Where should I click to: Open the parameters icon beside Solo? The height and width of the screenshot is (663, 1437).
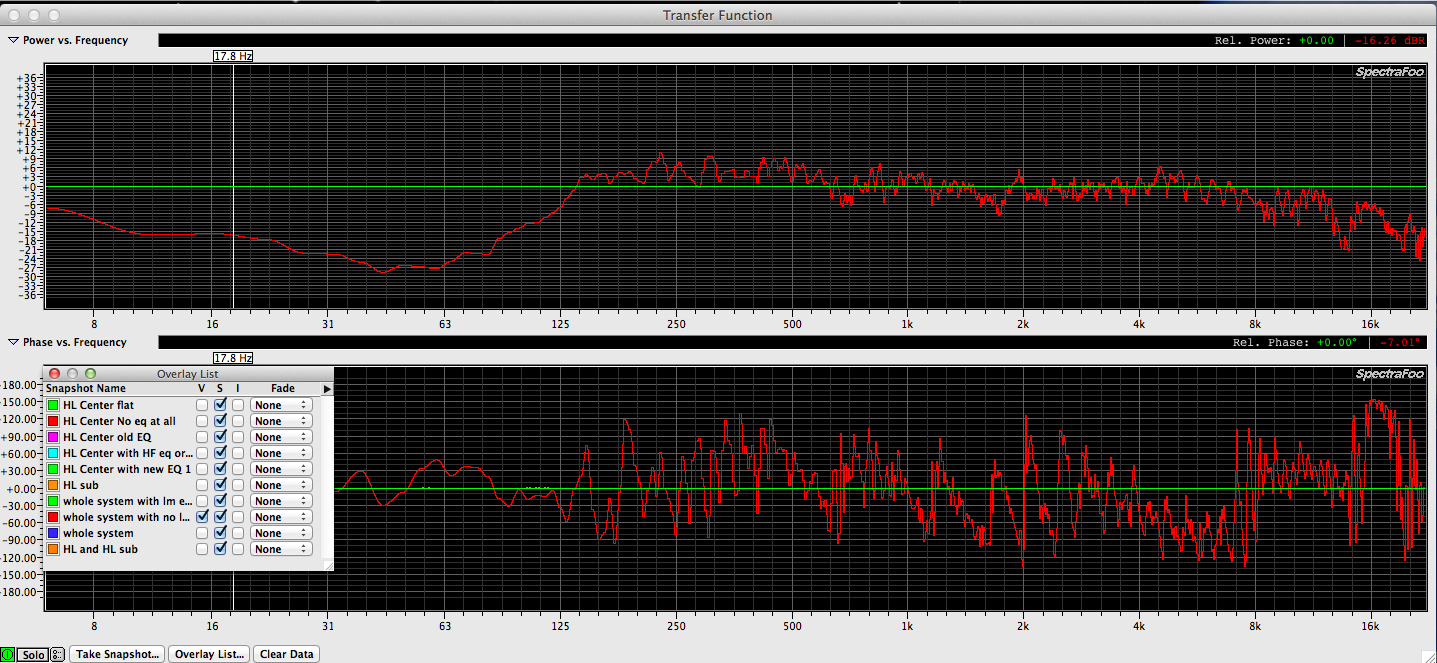point(57,654)
